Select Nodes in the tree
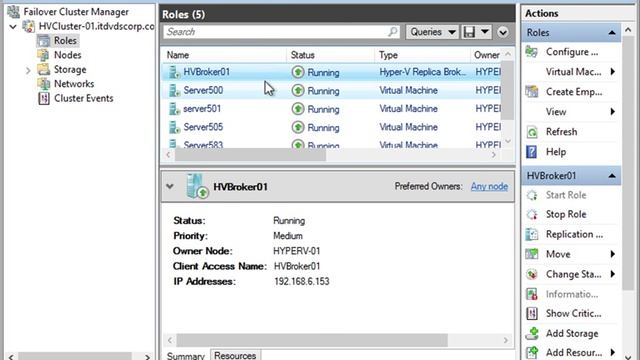Image resolution: width=640 pixels, height=360 pixels. 68,55
